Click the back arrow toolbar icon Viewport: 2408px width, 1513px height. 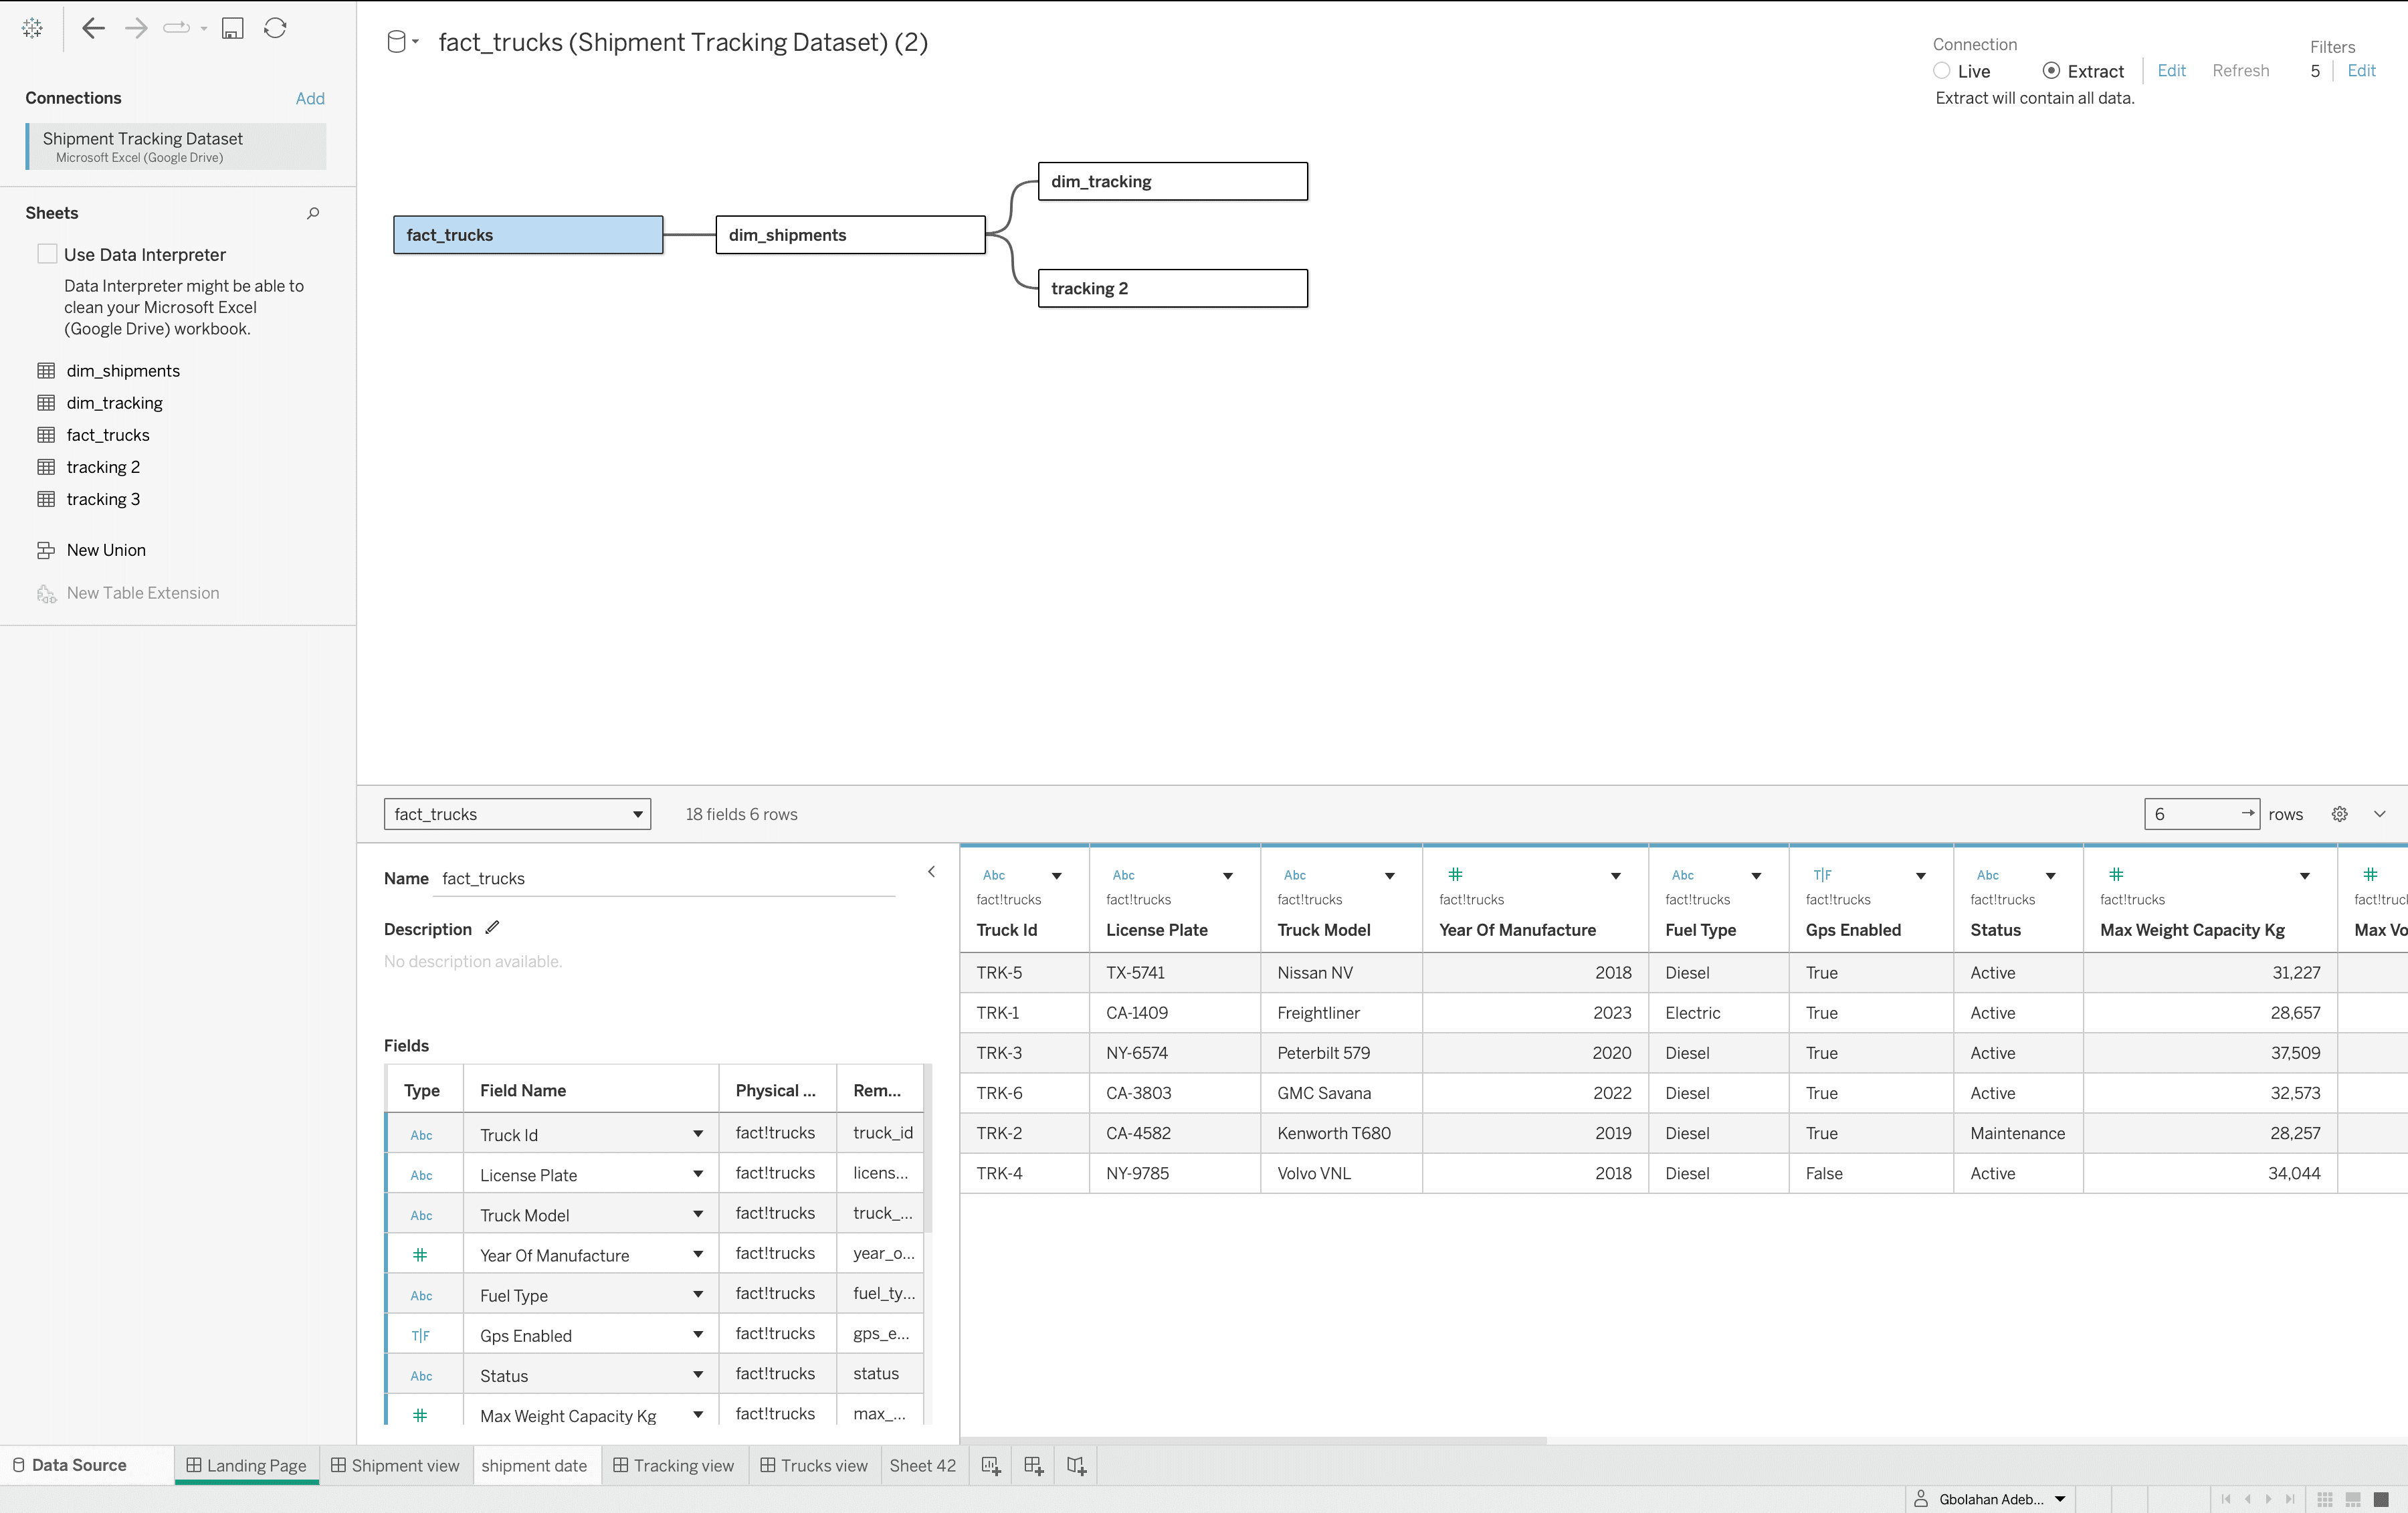pyautogui.click(x=93, y=28)
